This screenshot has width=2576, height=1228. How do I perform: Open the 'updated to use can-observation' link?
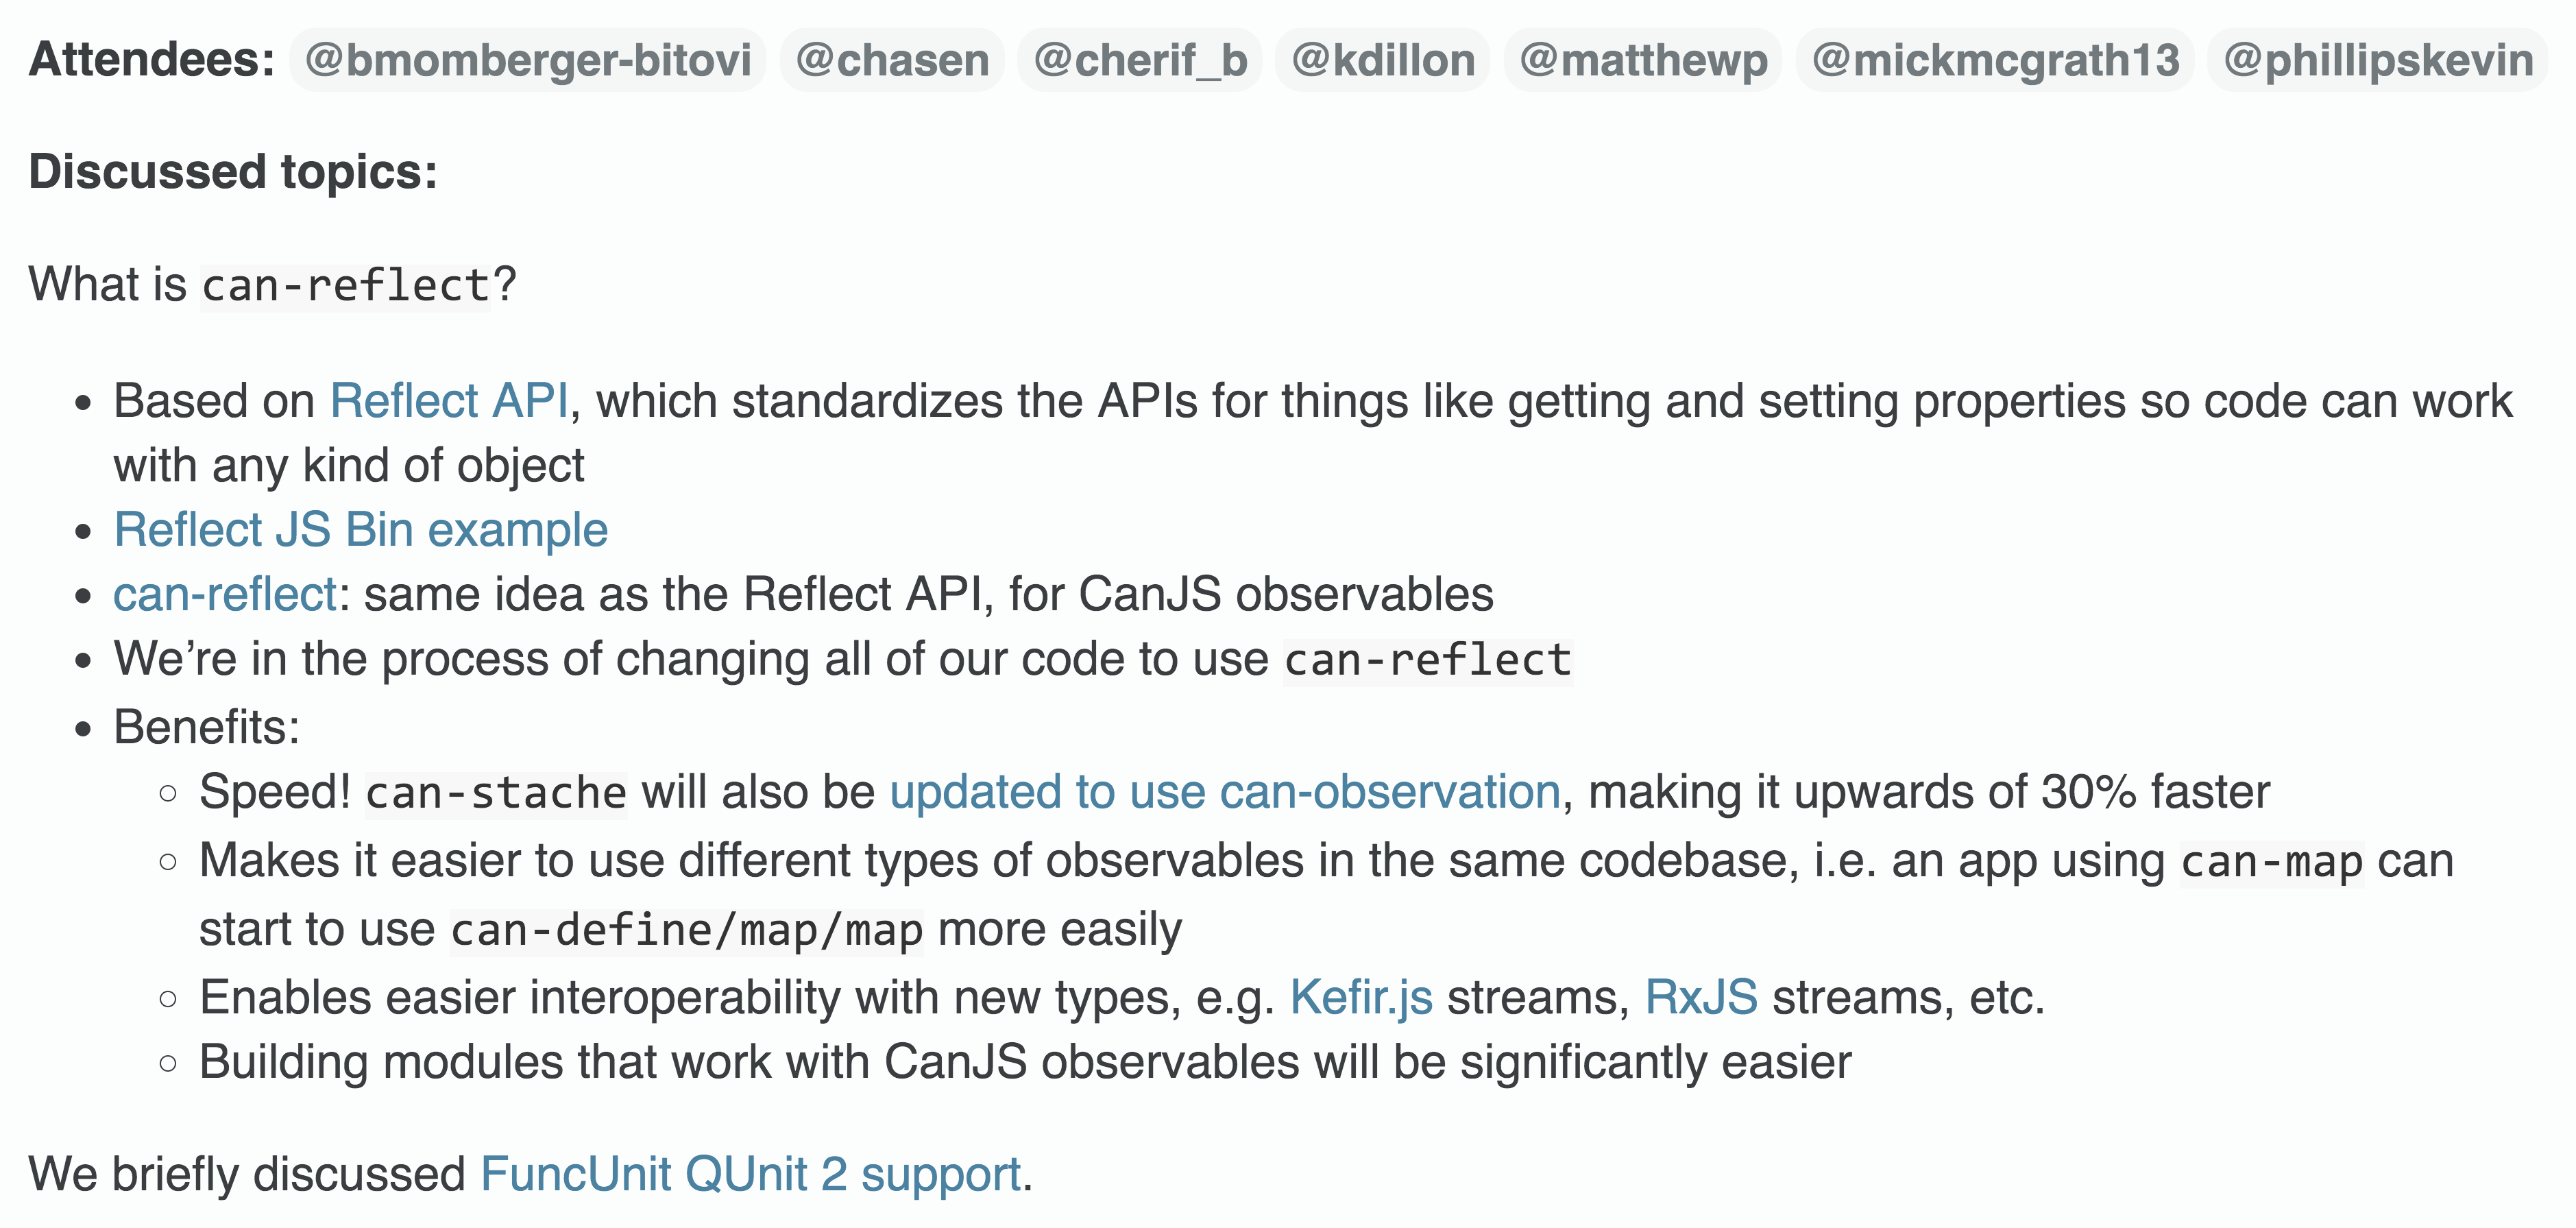1225,792
